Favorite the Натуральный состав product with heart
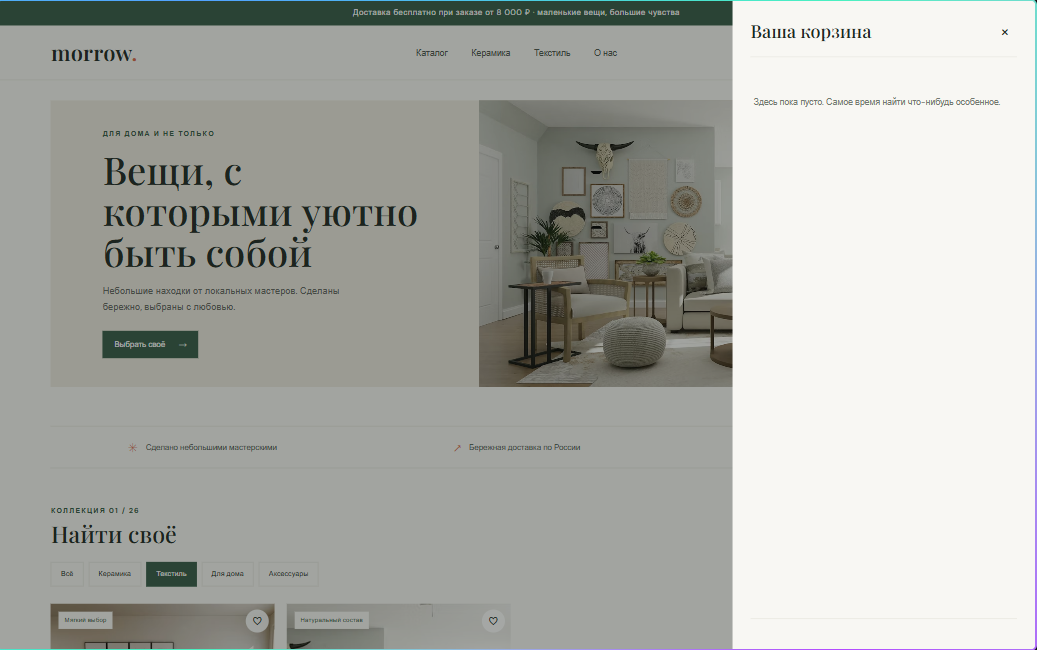This screenshot has width=1037, height=650. 493,621
